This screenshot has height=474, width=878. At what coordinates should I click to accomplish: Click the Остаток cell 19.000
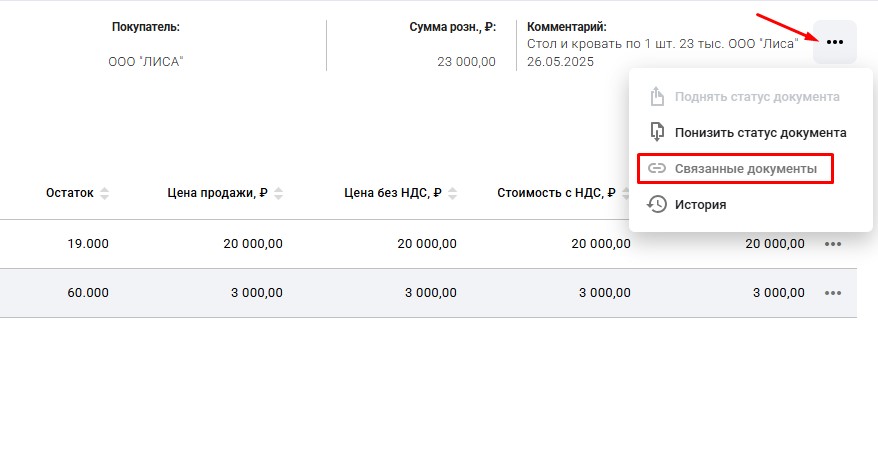88,244
